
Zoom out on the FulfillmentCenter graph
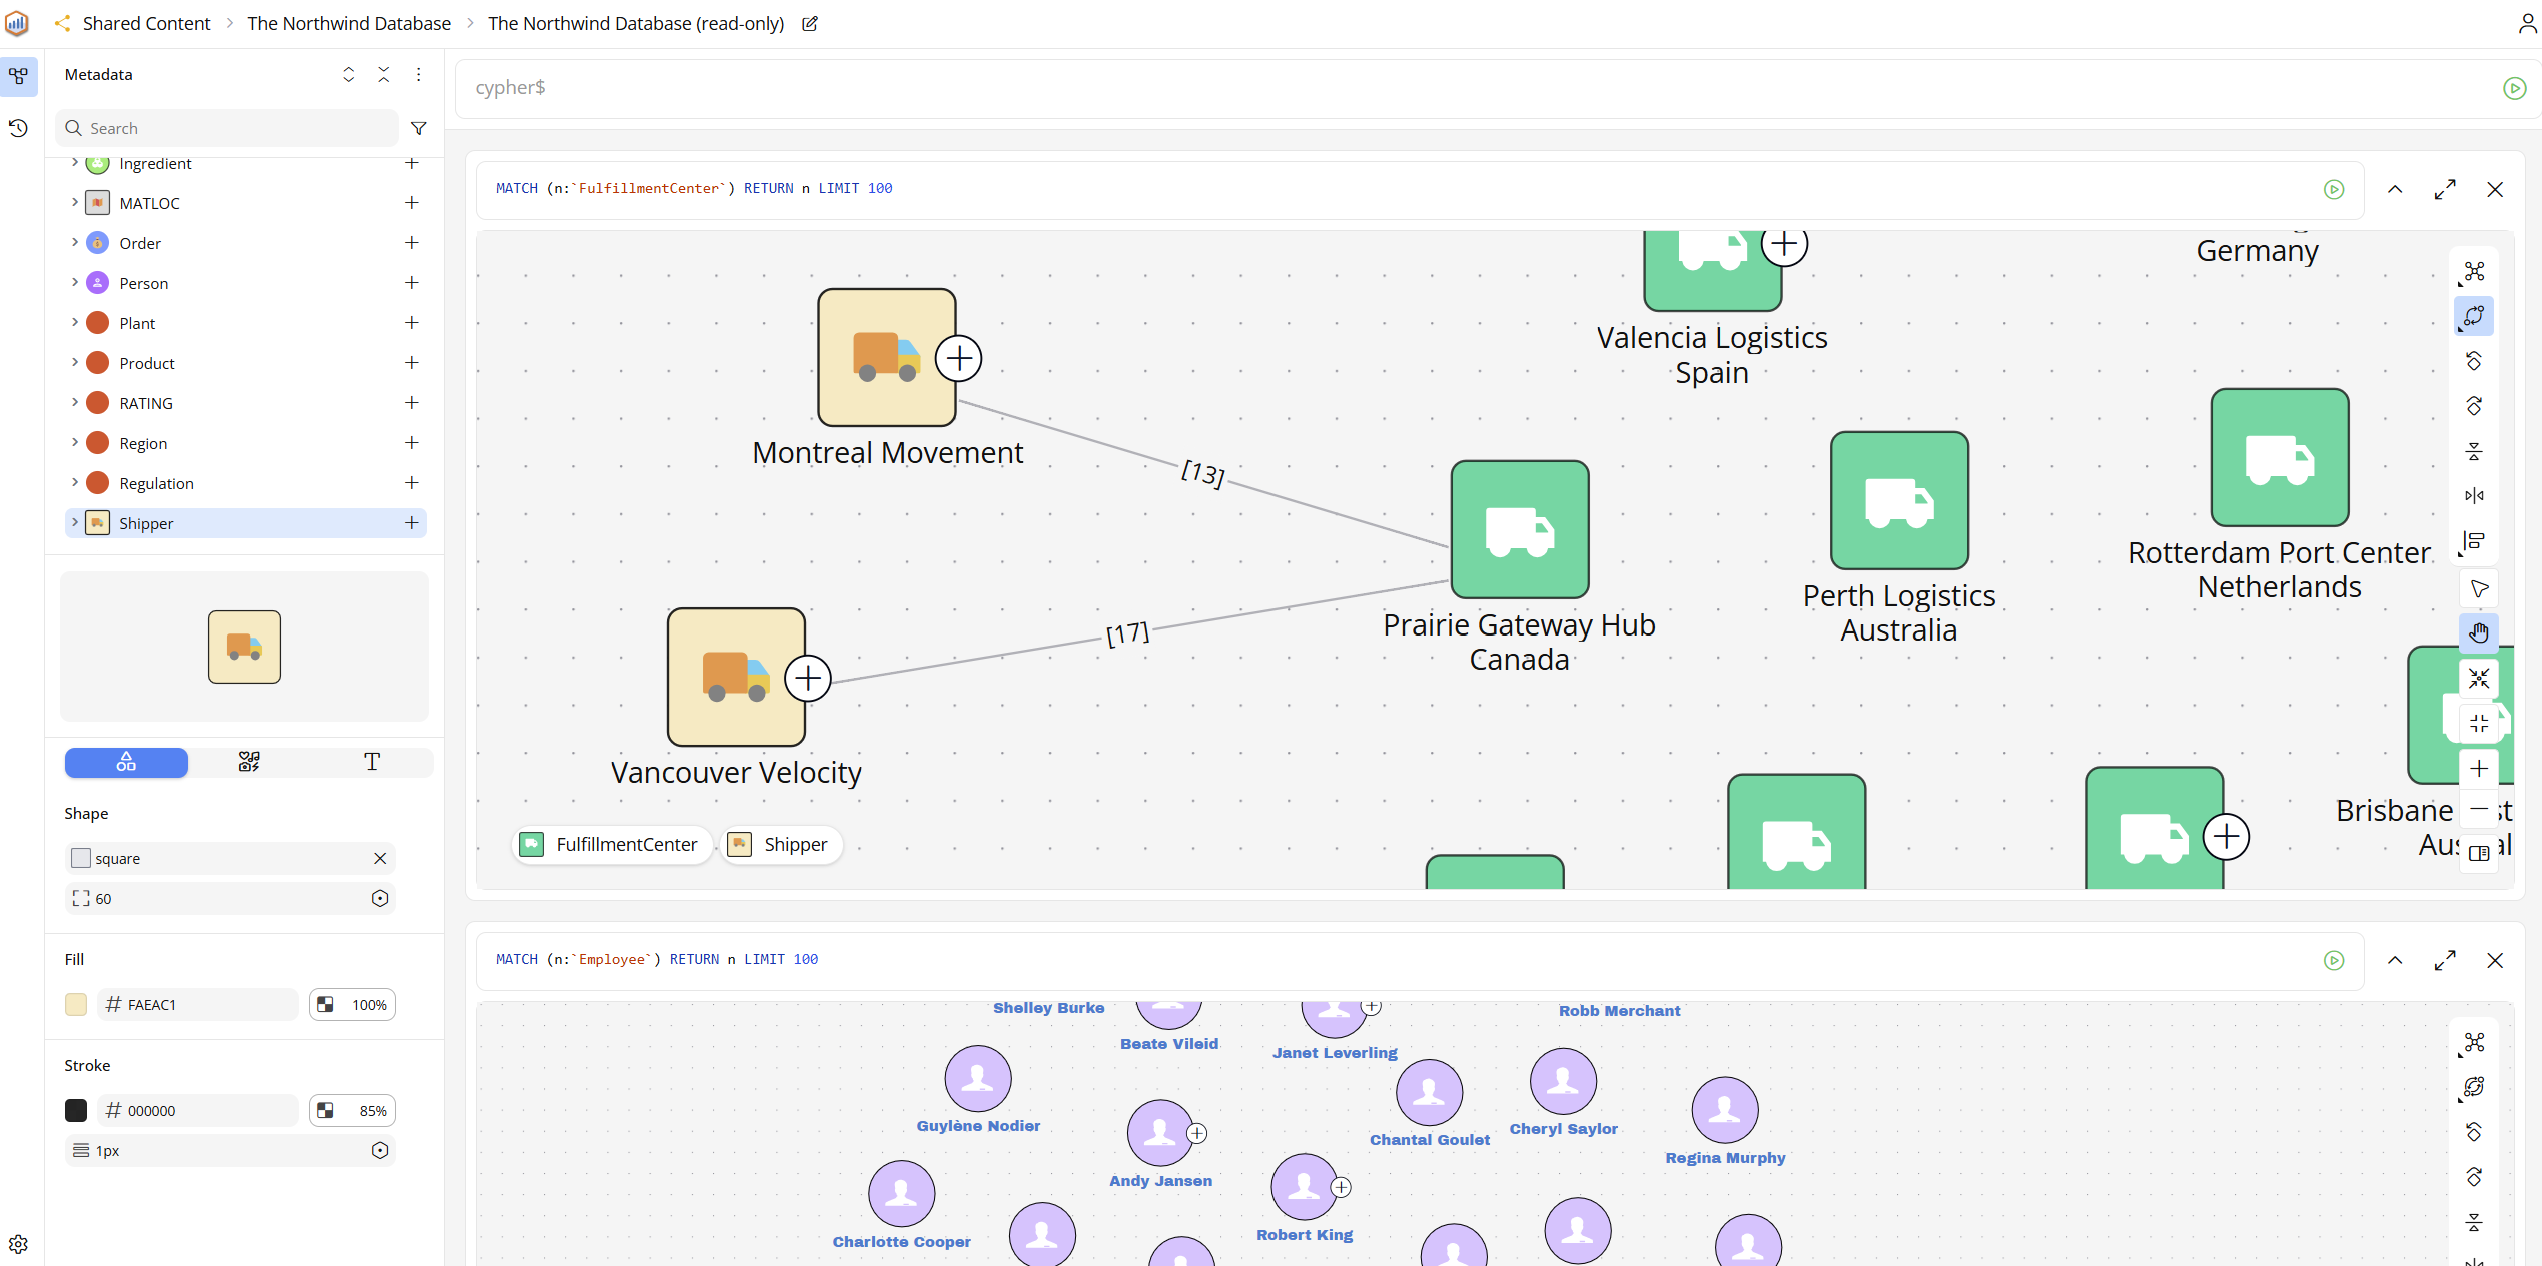(2478, 809)
